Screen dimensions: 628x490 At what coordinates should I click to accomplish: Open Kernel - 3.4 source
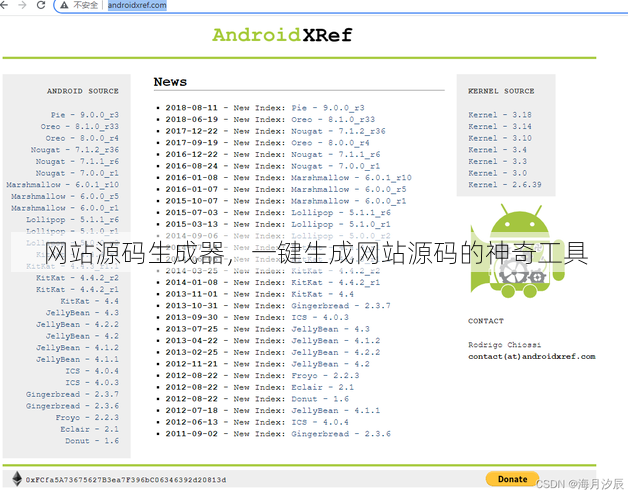click(x=497, y=149)
